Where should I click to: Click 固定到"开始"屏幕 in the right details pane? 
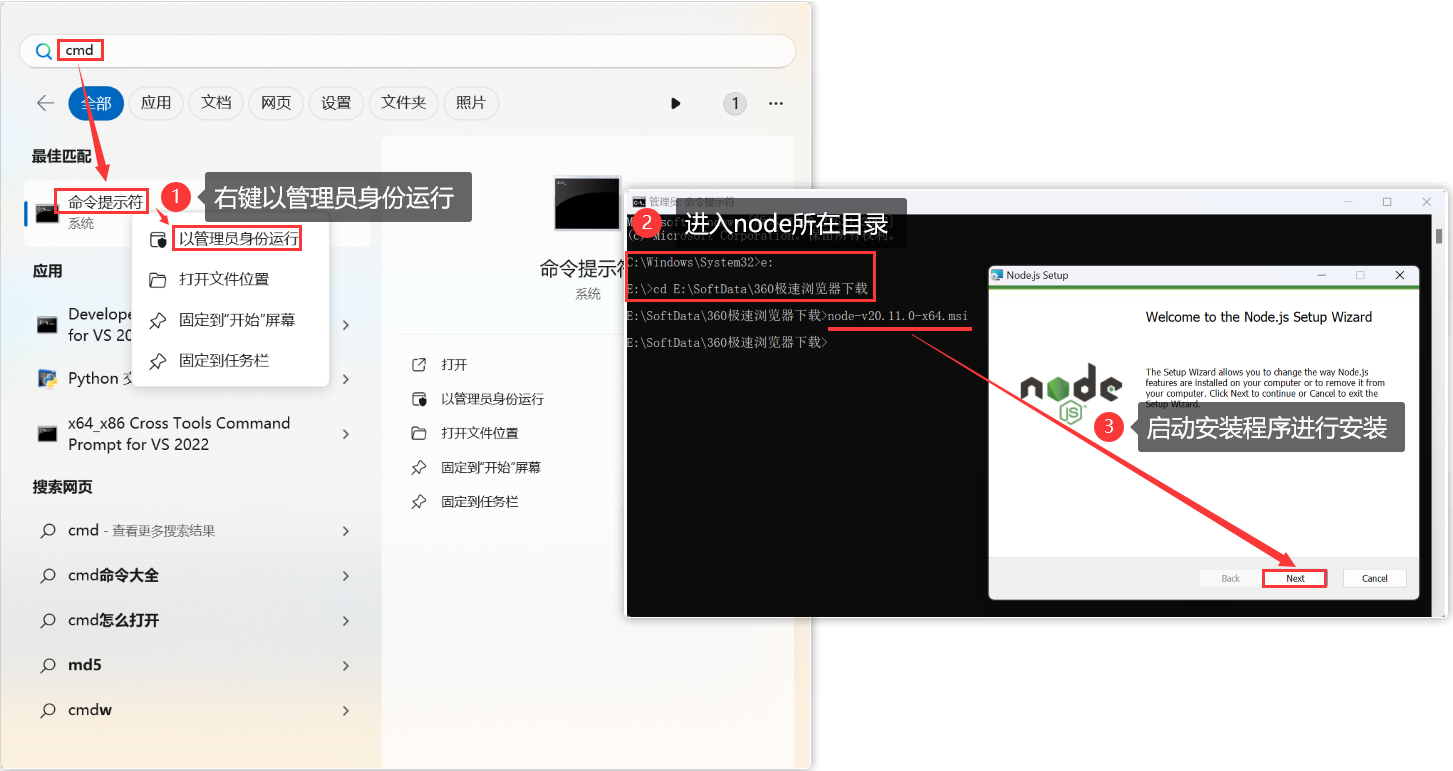[x=490, y=467]
